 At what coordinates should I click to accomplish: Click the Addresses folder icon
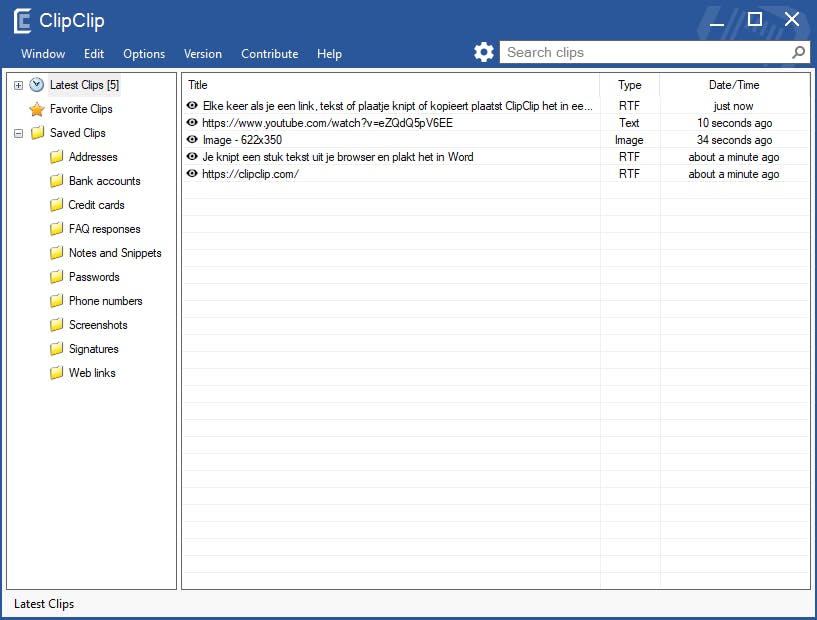click(x=56, y=157)
